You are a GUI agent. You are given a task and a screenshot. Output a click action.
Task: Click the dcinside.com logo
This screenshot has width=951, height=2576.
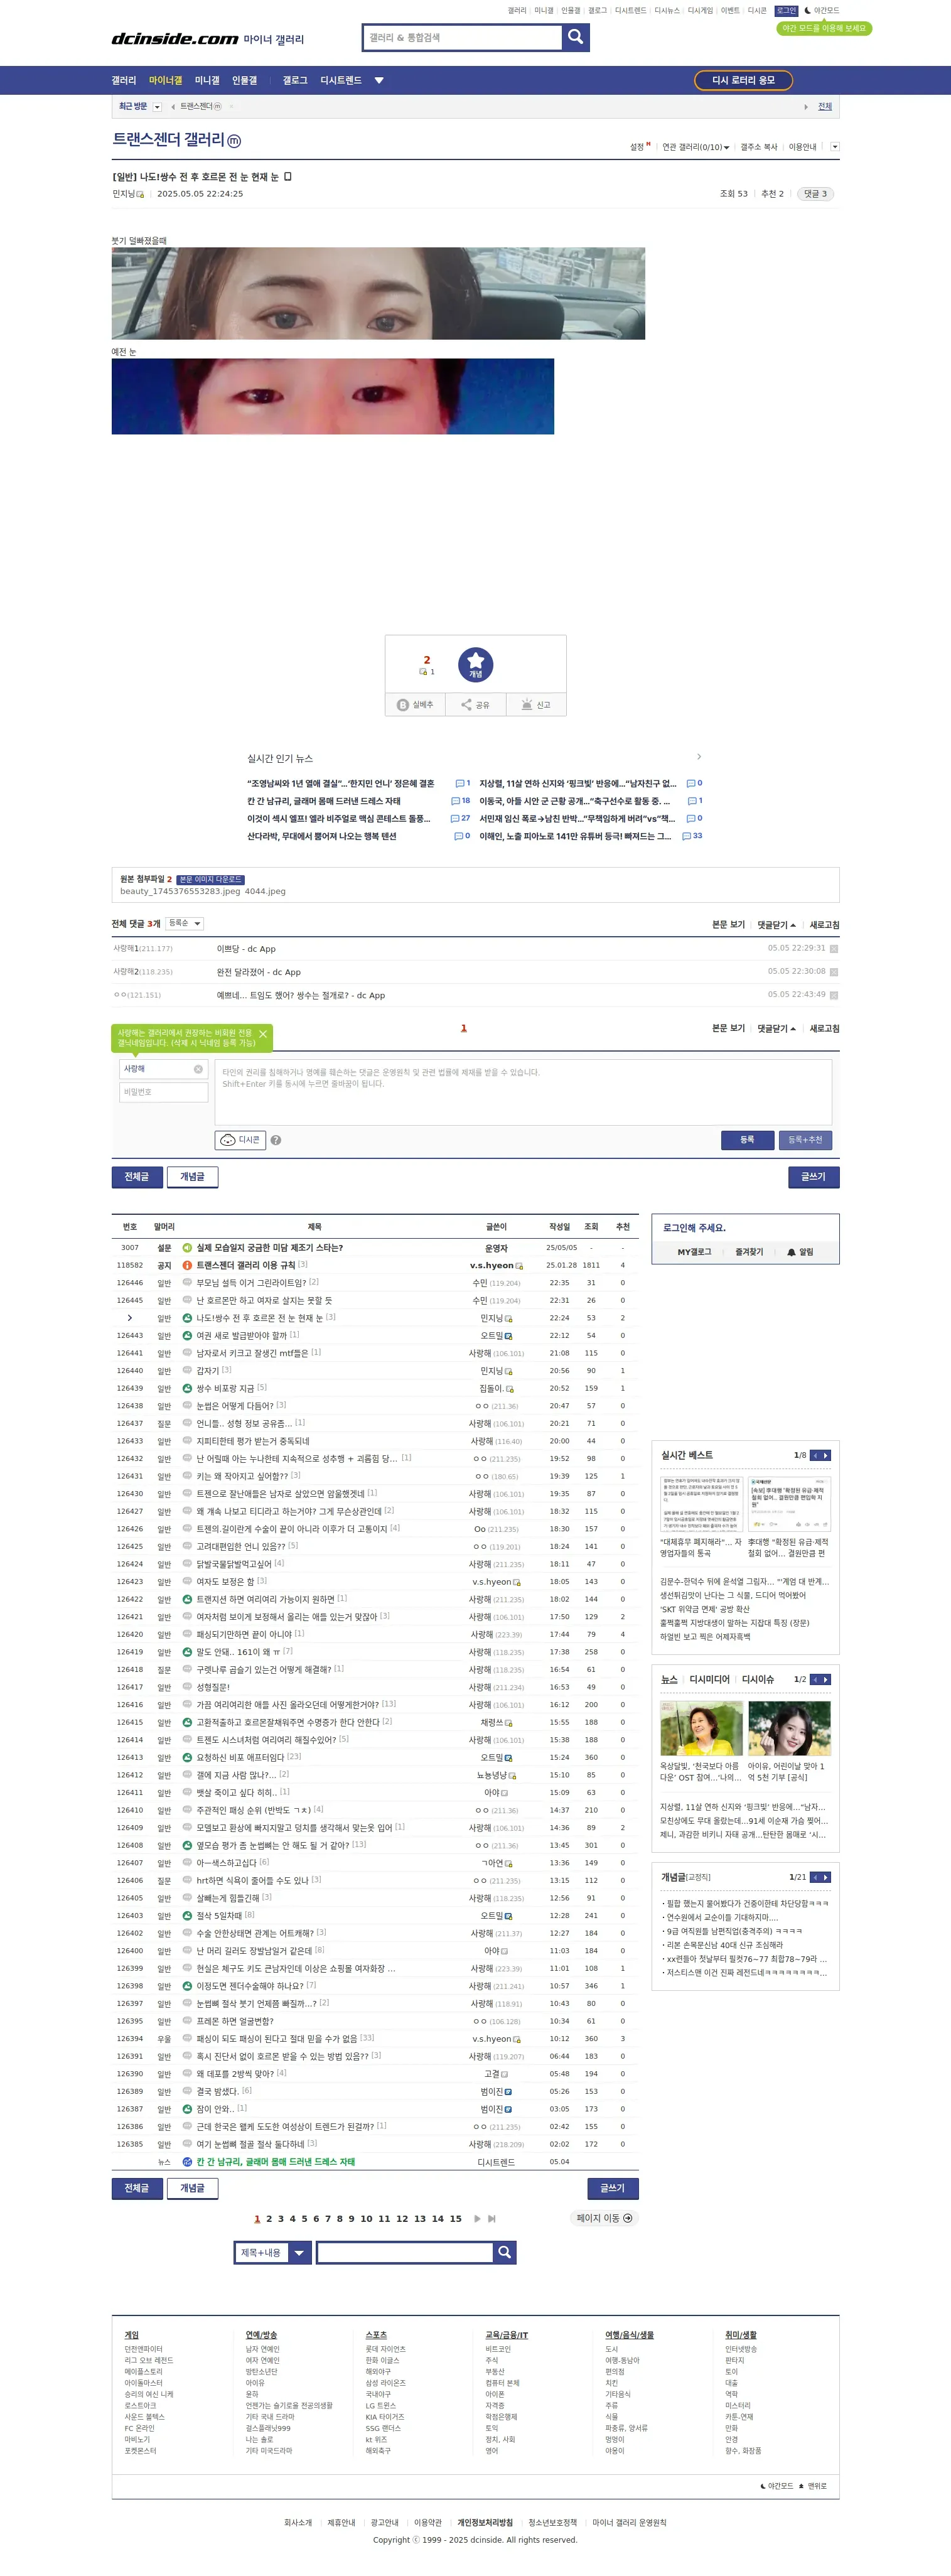pyautogui.click(x=174, y=38)
